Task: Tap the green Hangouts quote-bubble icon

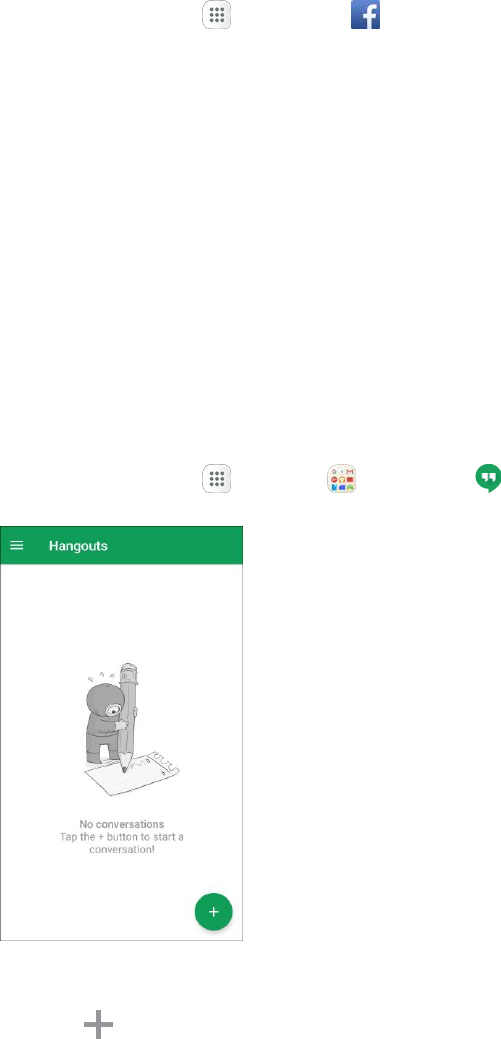Action: pos(488,478)
